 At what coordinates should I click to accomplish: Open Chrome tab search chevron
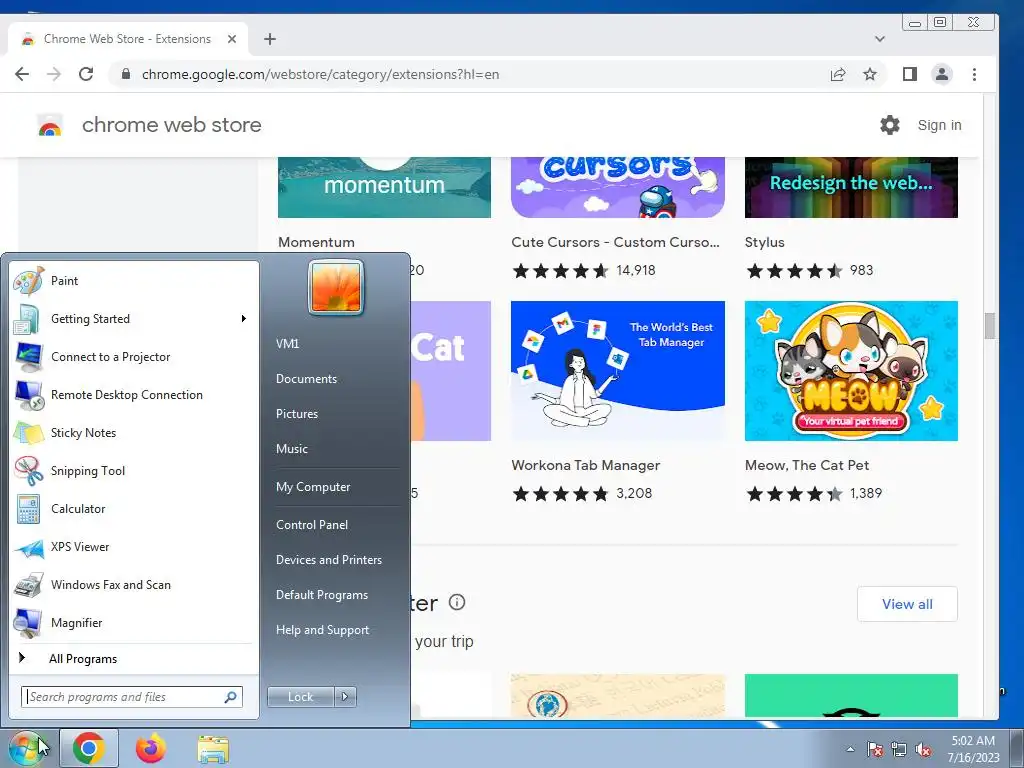pos(880,39)
